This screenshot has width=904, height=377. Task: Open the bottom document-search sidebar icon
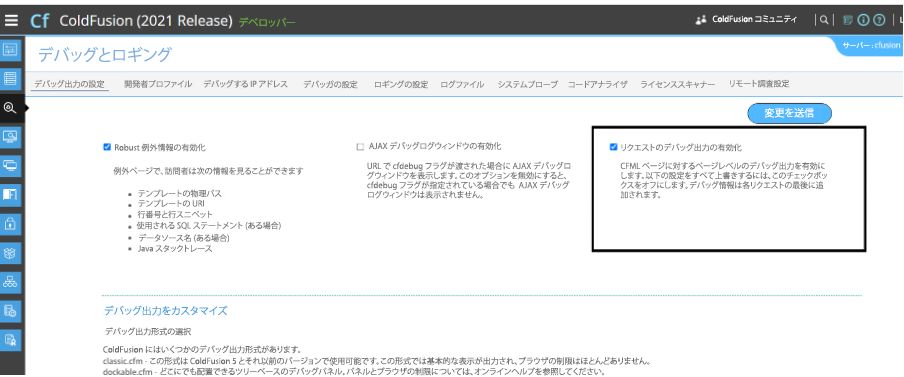pyautogui.click(x=10, y=340)
